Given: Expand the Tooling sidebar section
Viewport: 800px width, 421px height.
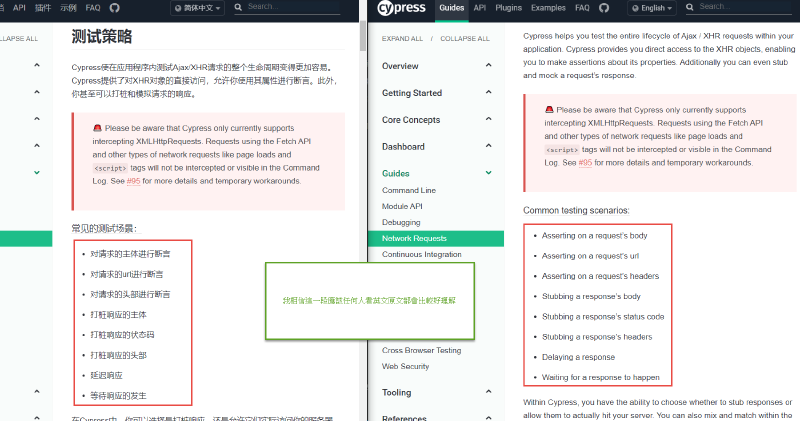Looking at the screenshot, I should tap(489, 393).
